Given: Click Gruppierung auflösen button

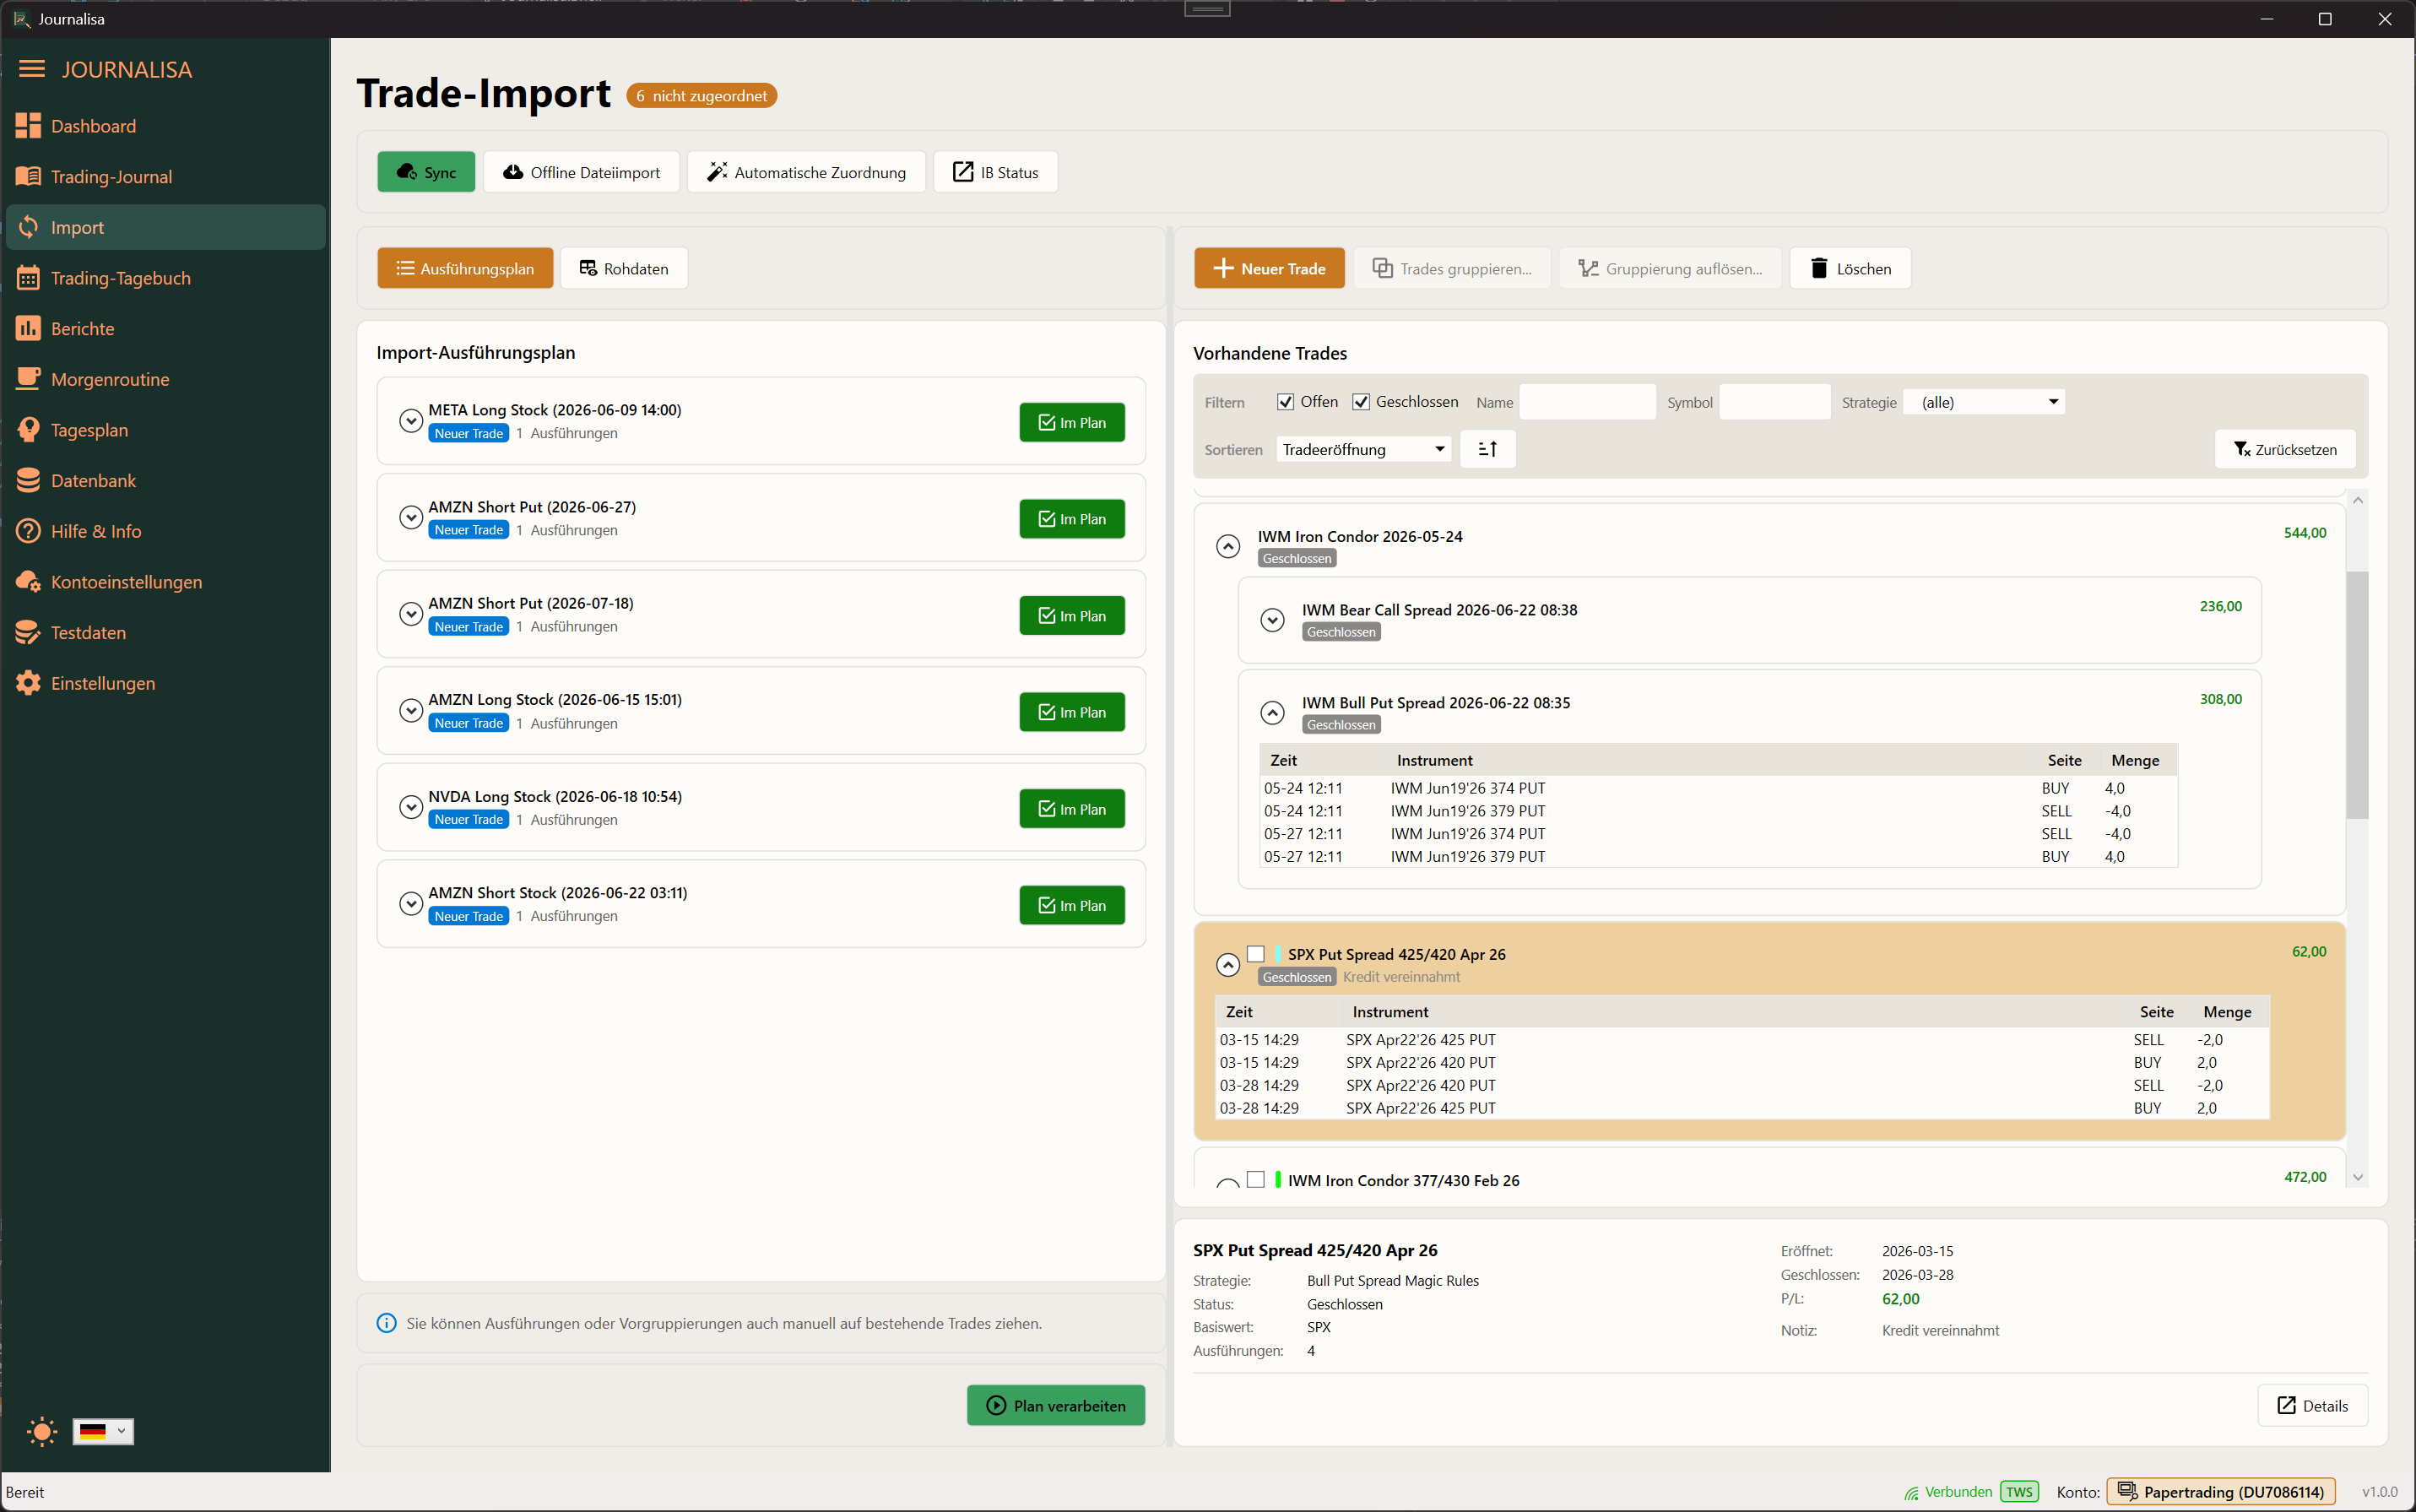Looking at the screenshot, I should point(1670,268).
